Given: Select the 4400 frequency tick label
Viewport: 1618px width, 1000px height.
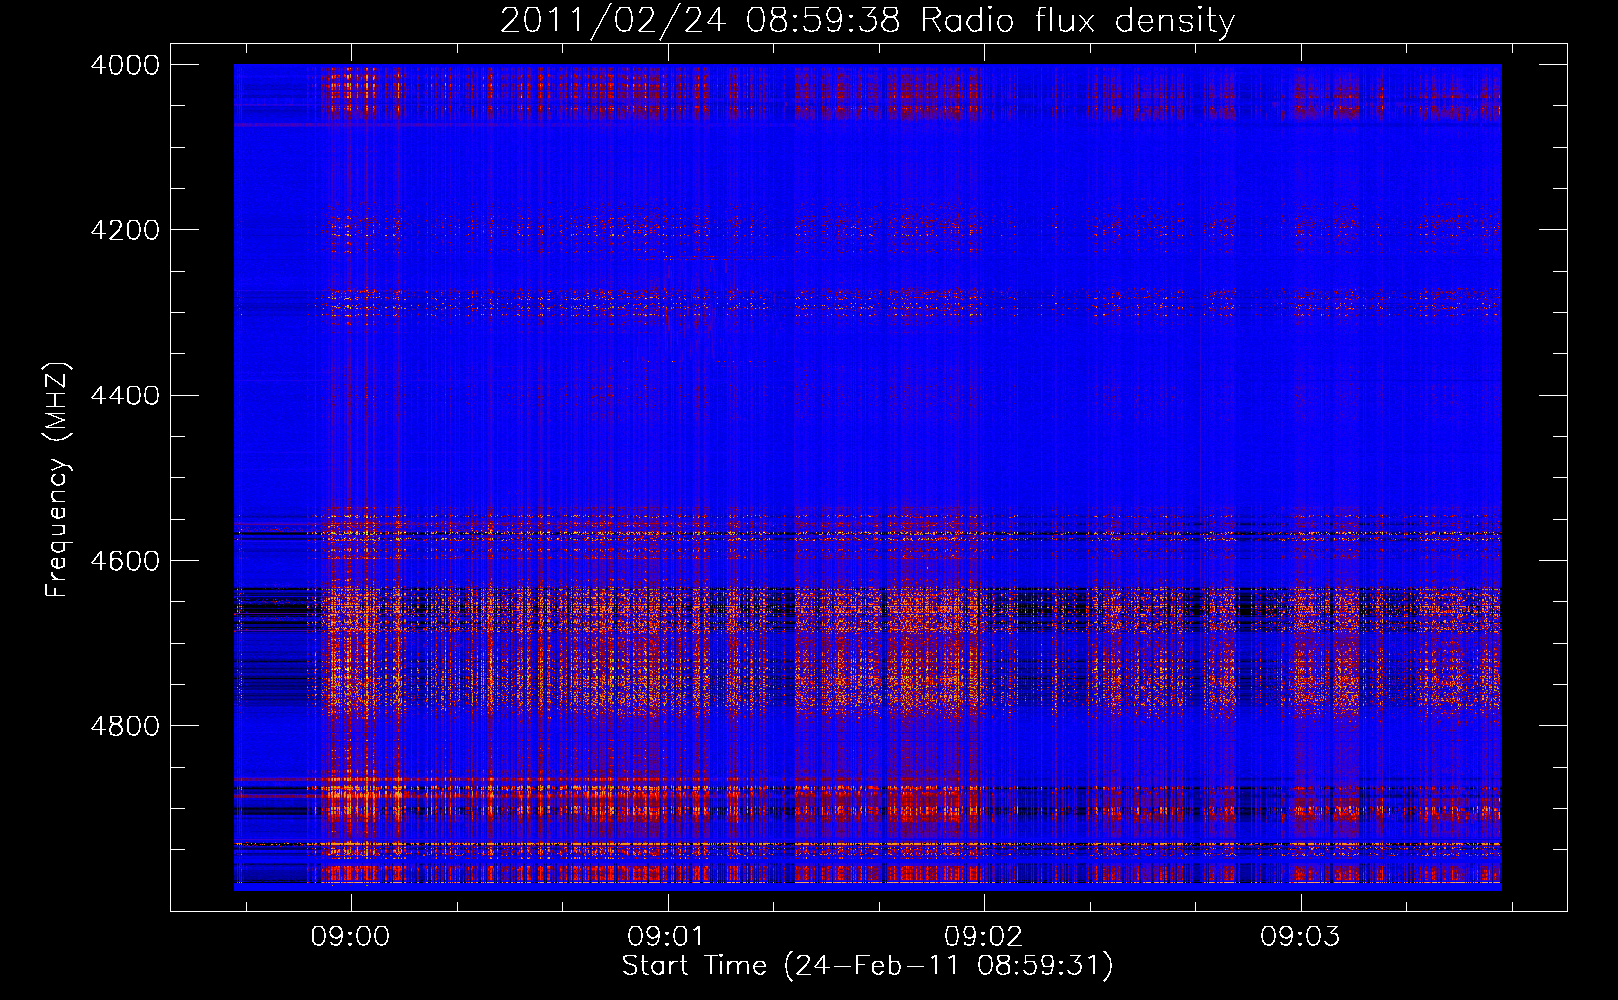Looking at the screenshot, I should pyautogui.click(x=125, y=396).
